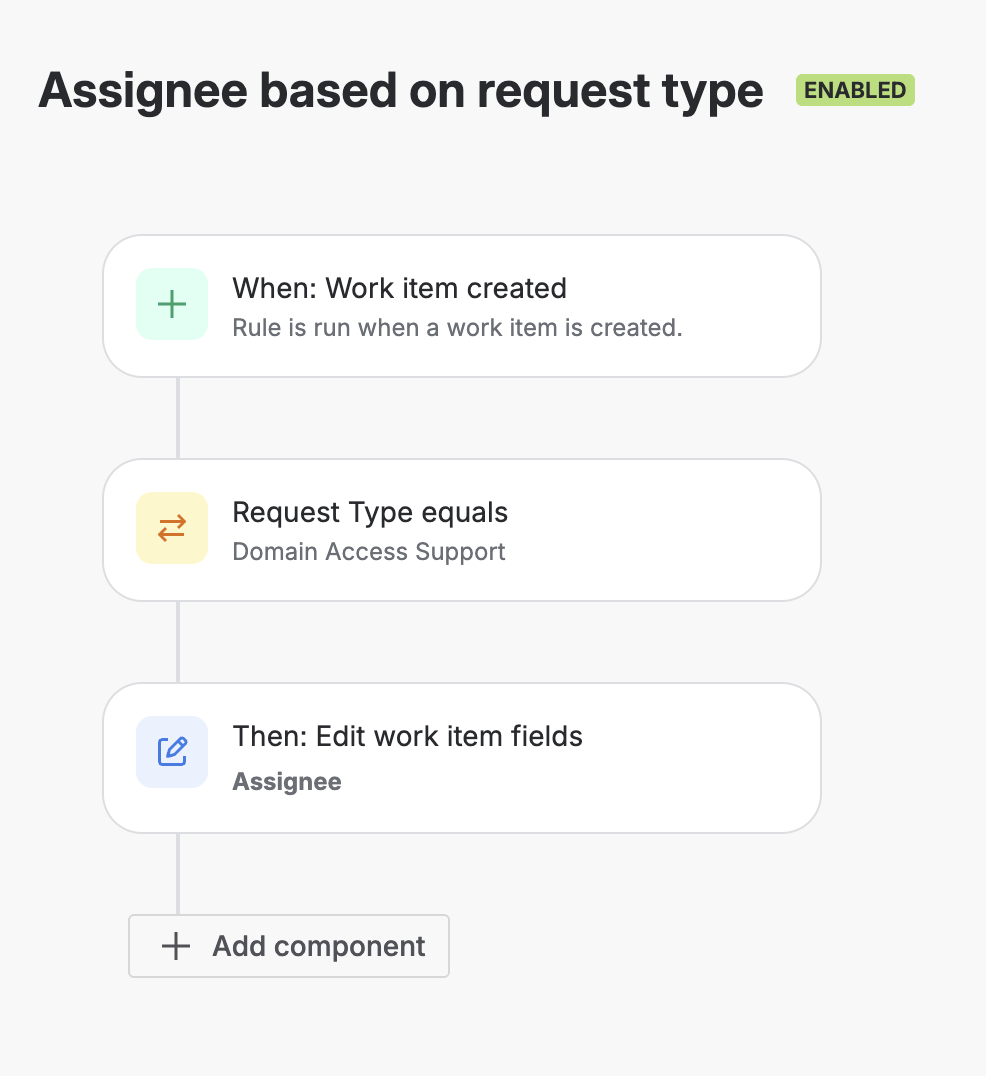Image resolution: width=986 pixels, height=1076 pixels.
Task: Click connector line between trigger and condition
Action: point(178,418)
